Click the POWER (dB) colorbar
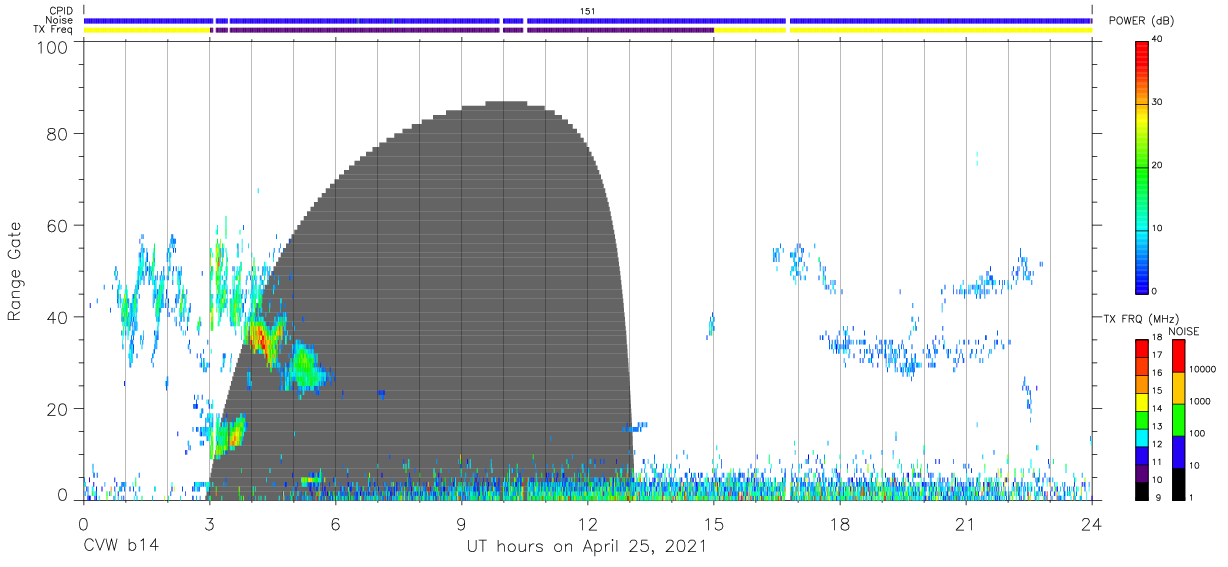Screen dimensions: 1228x567 pos(1141,166)
